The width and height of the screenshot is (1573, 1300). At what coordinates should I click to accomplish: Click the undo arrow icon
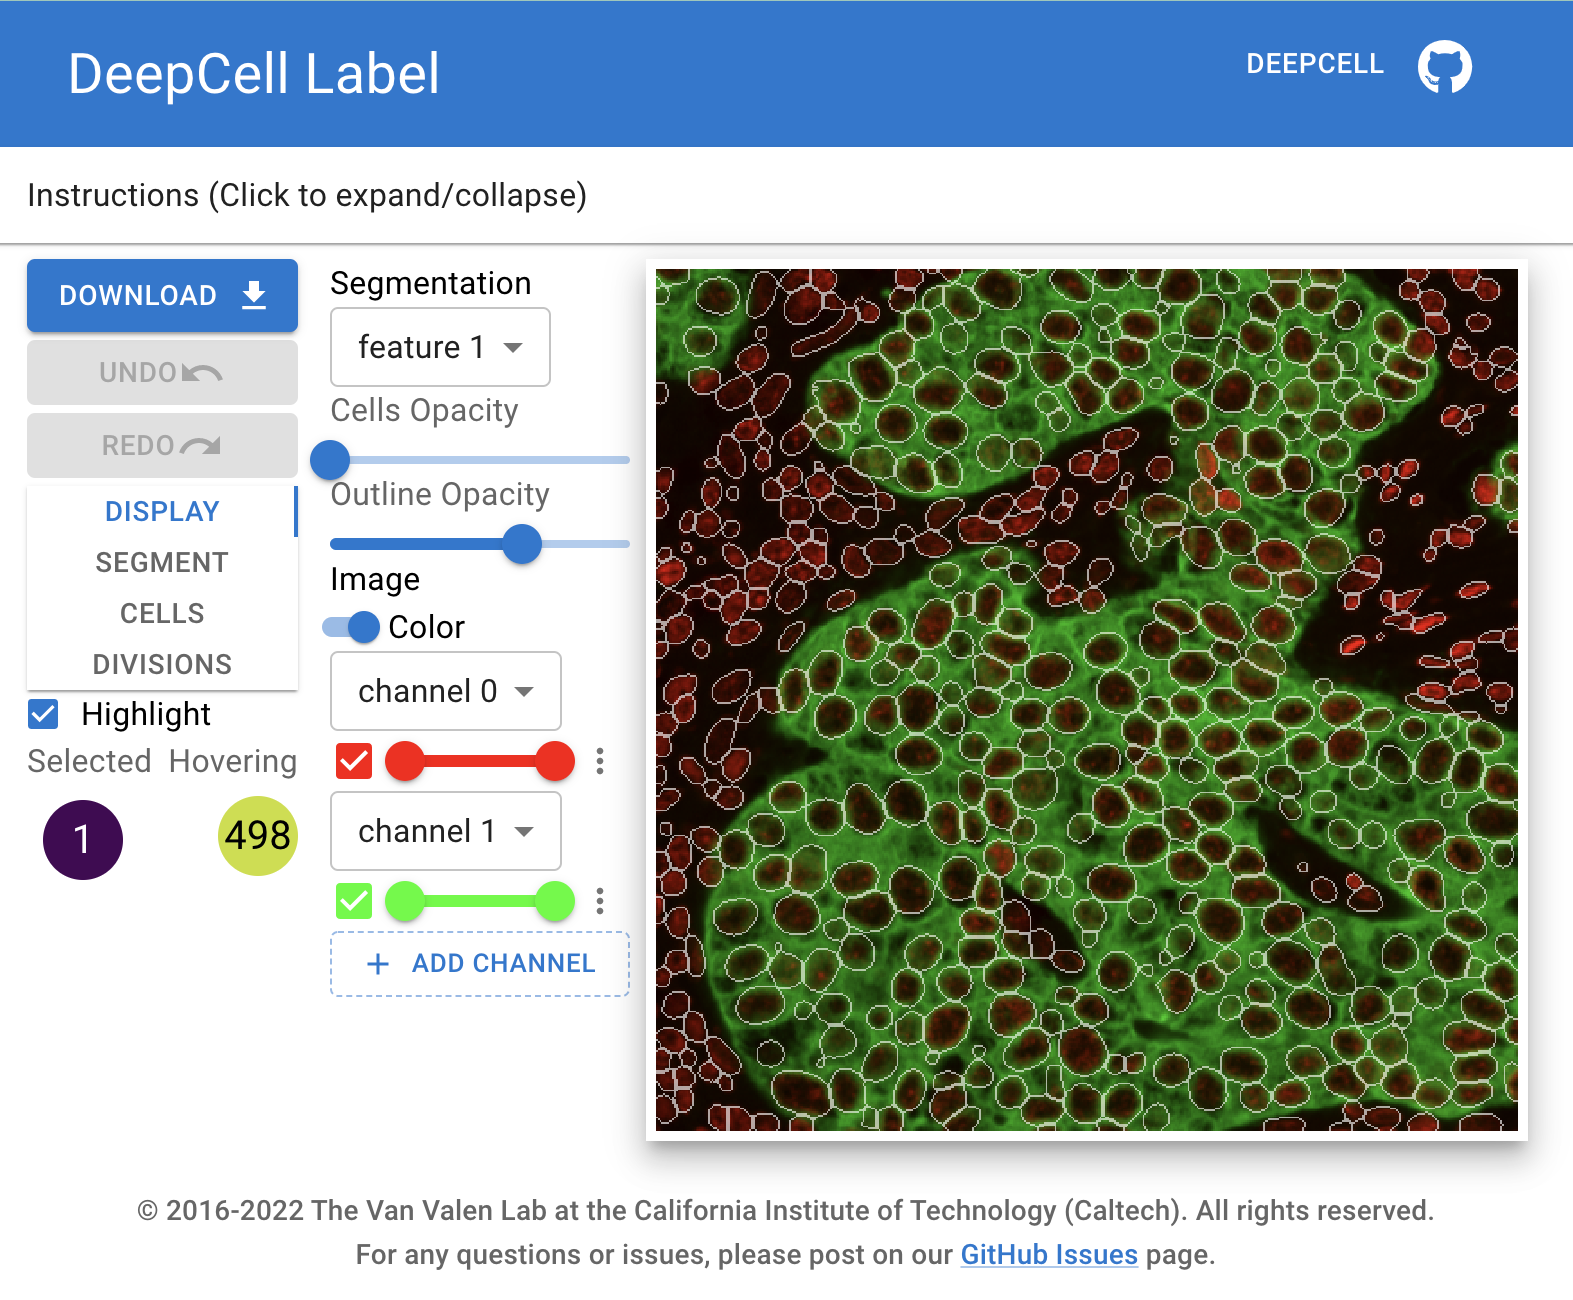[203, 373]
